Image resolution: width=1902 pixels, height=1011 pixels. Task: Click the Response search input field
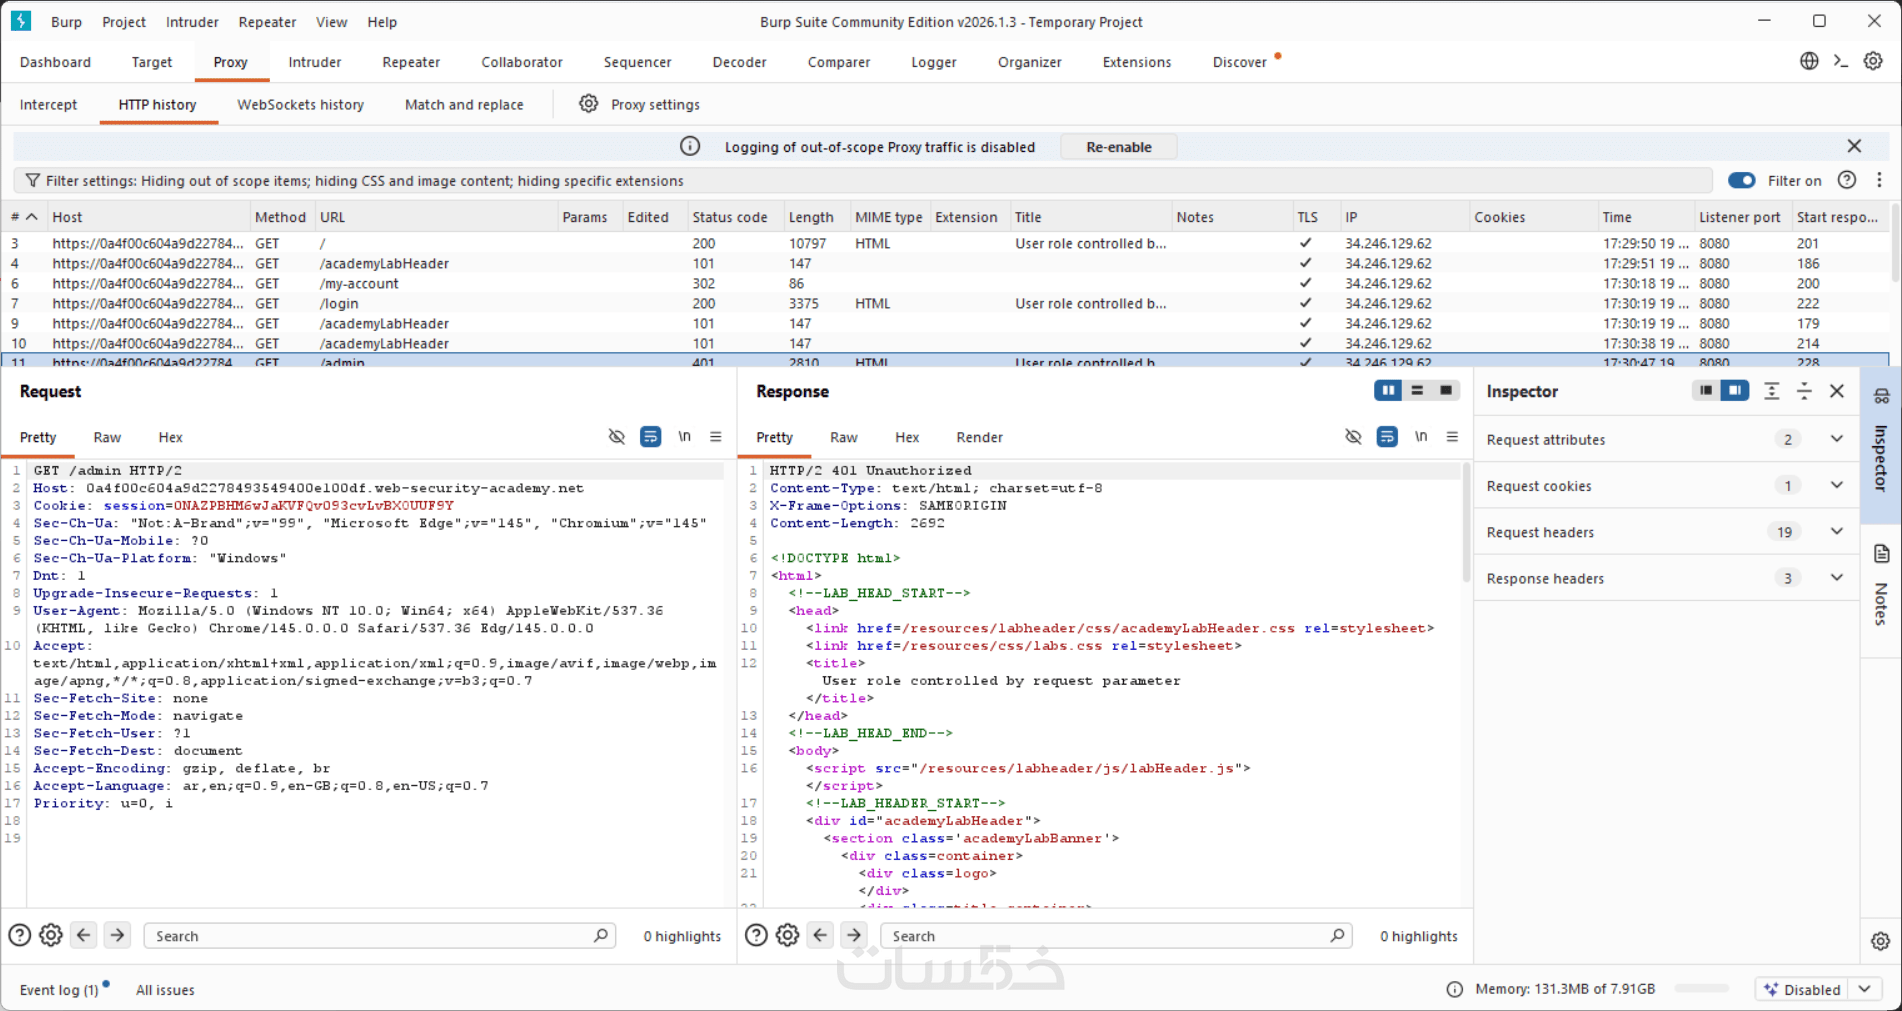coord(1116,935)
